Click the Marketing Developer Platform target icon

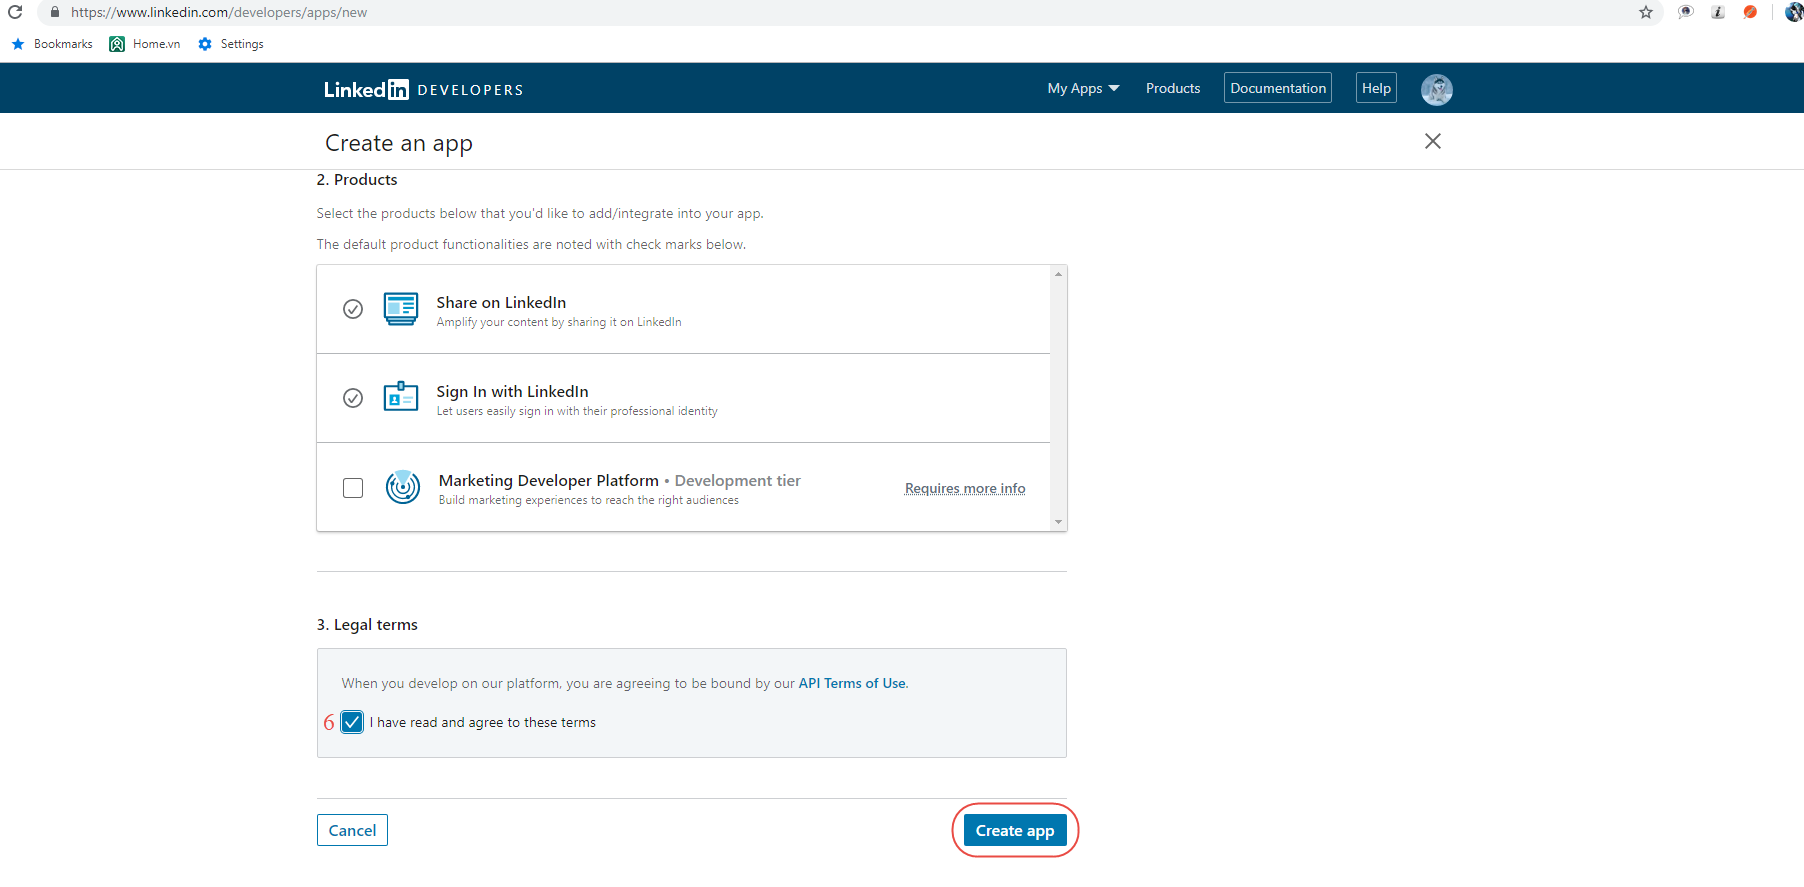[403, 487]
